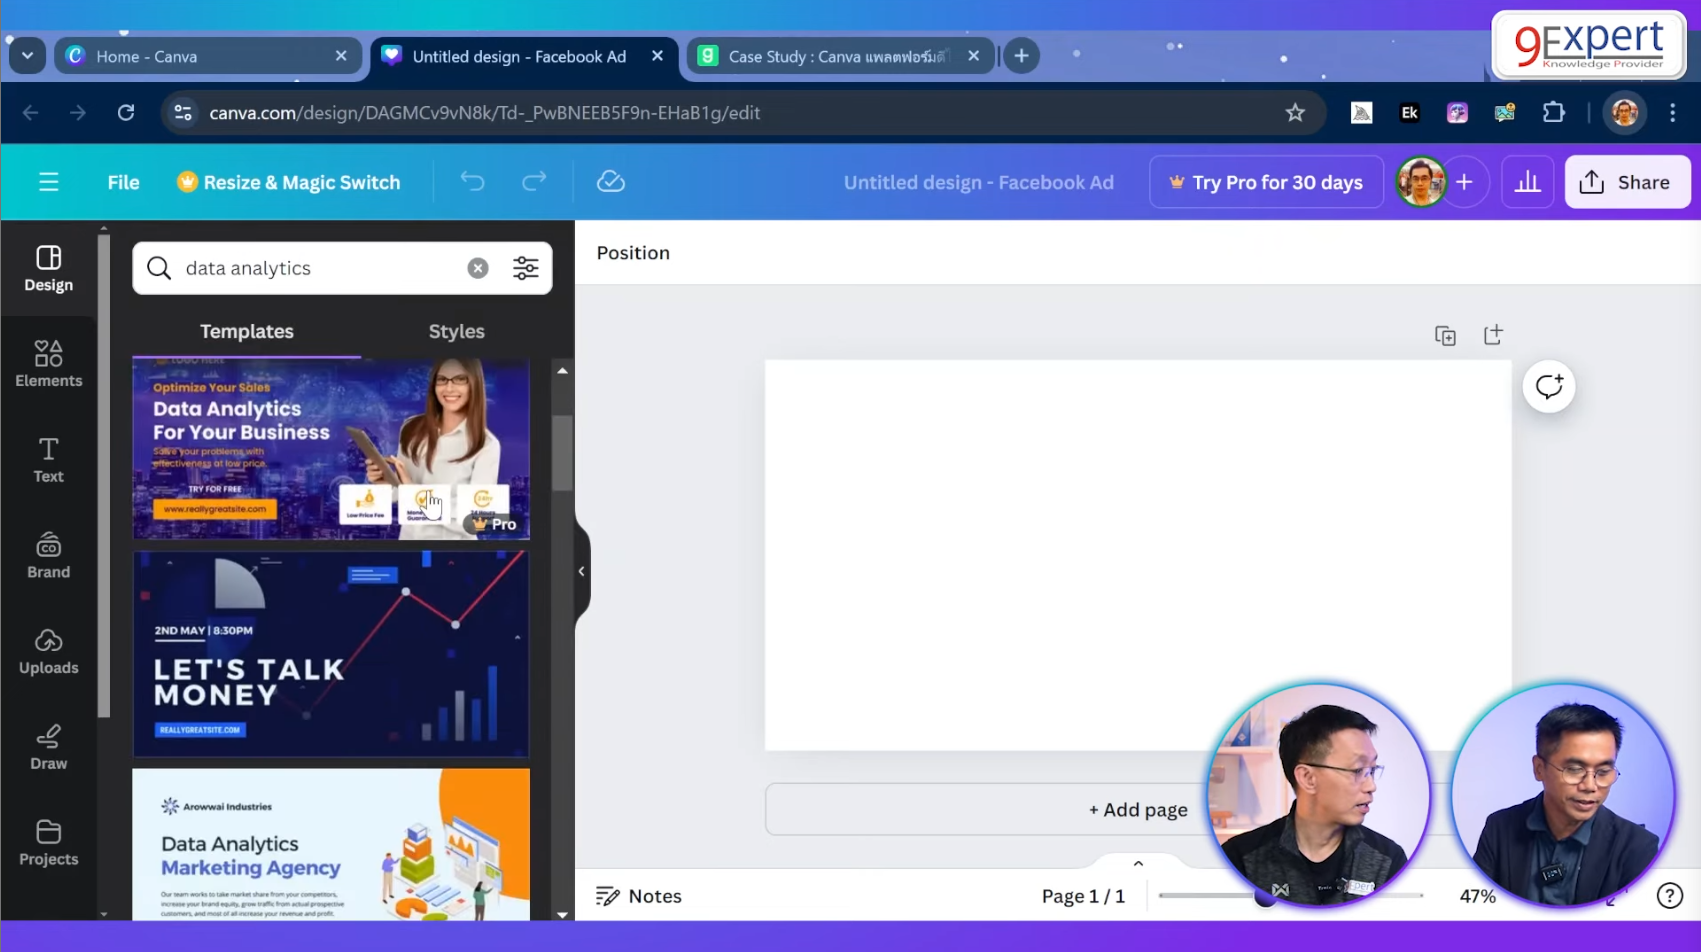
Task: Open the File menu
Action: click(122, 182)
